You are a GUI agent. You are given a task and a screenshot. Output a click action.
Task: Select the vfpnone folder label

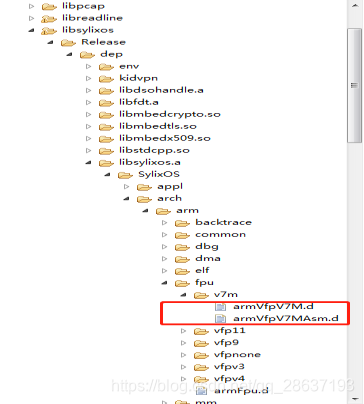click(237, 354)
